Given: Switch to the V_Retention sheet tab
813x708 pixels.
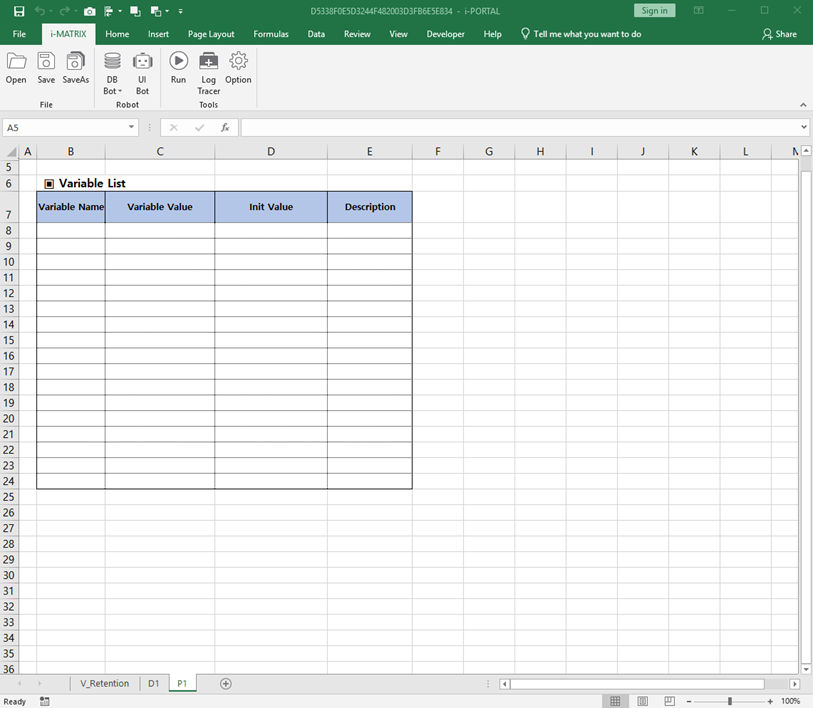Looking at the screenshot, I should (x=104, y=683).
